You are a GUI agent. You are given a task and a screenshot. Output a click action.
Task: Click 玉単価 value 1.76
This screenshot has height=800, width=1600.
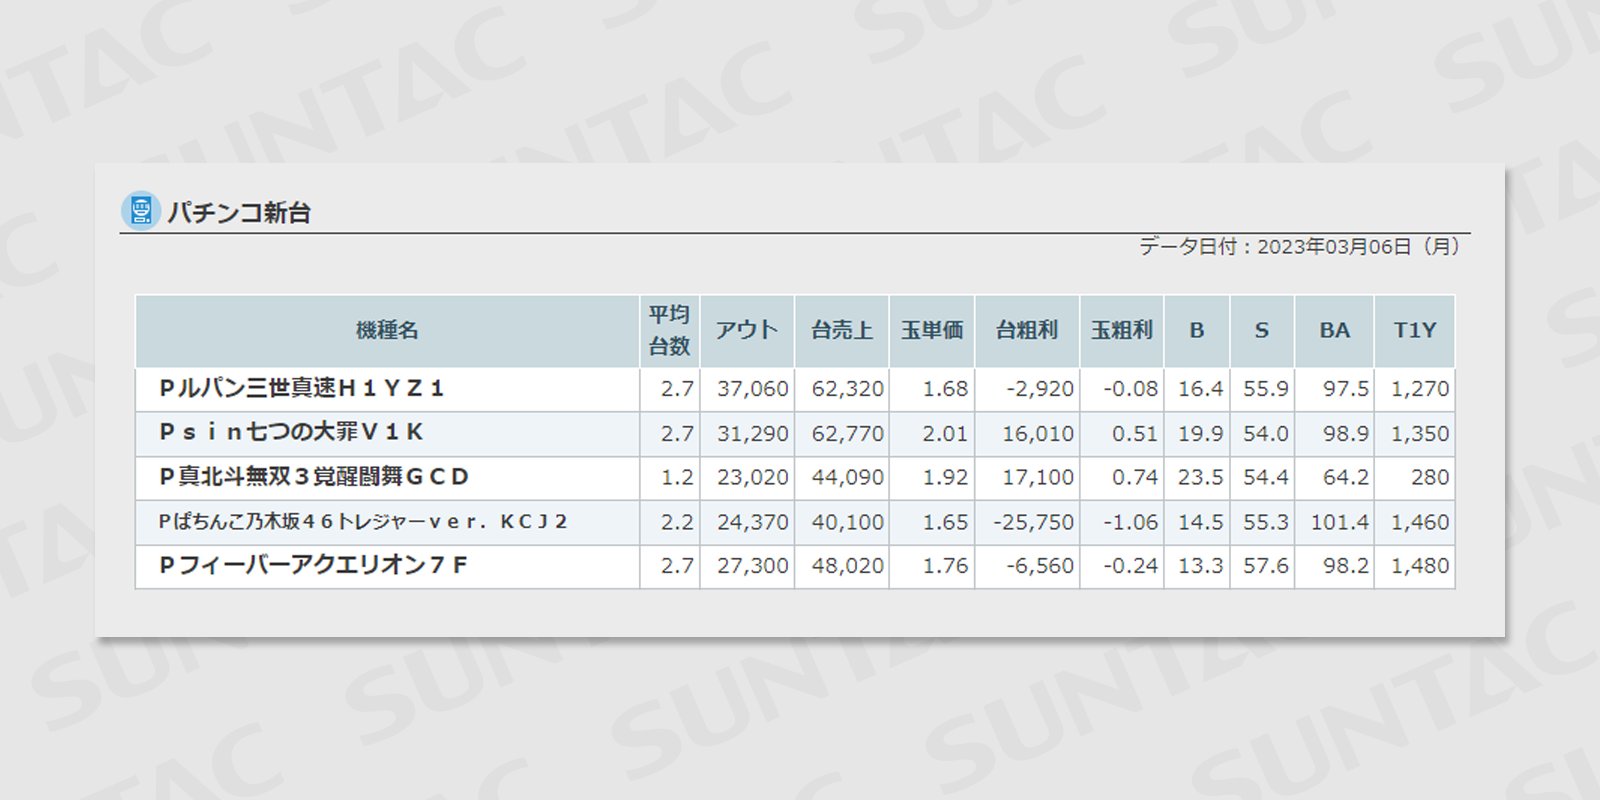pyautogui.click(x=945, y=566)
